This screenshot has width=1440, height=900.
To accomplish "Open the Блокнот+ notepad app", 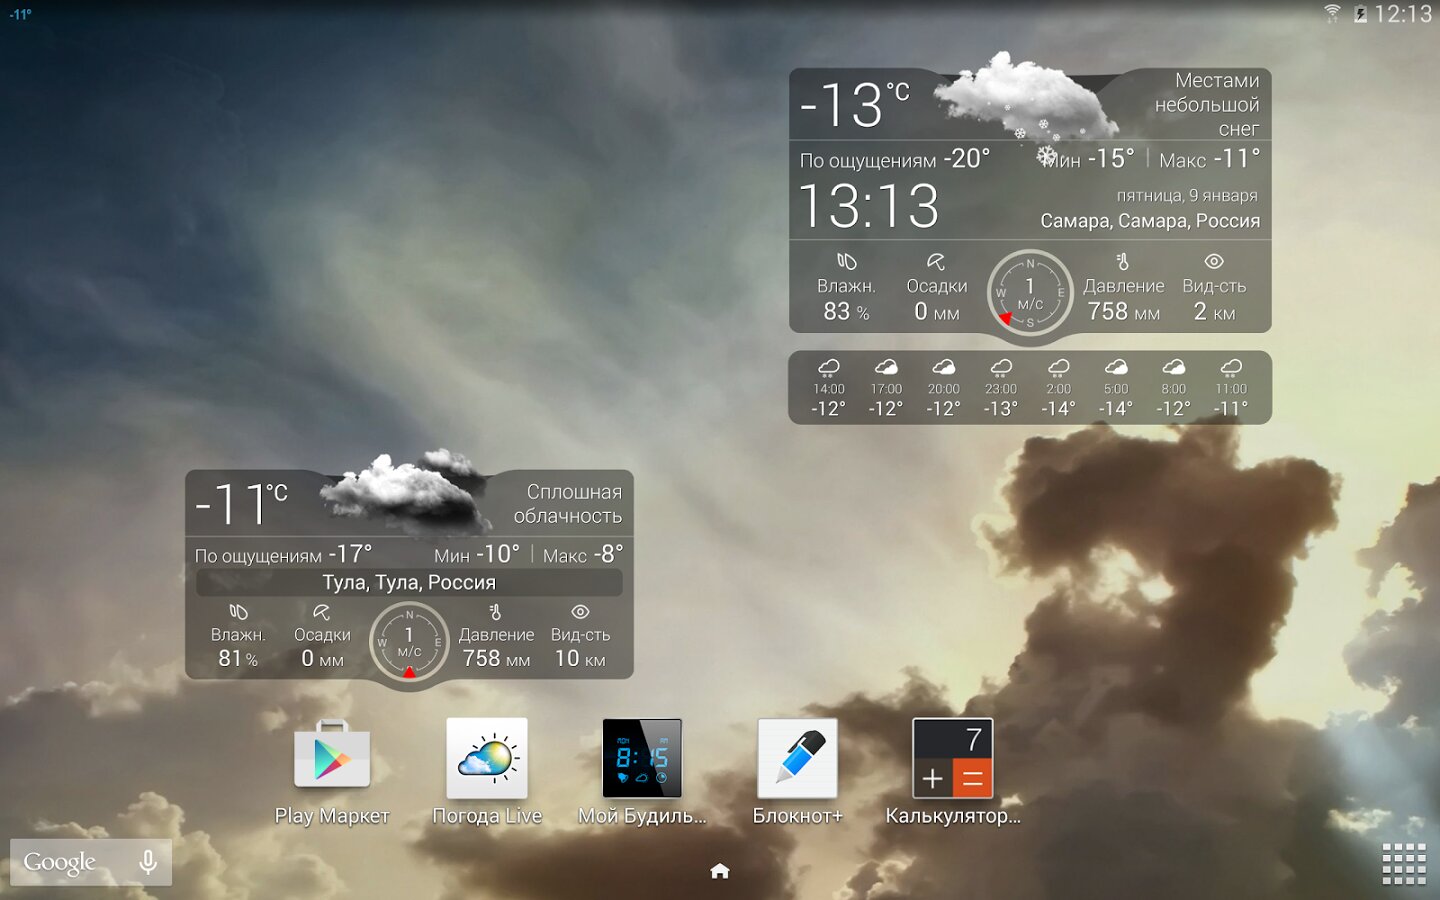I will tap(797, 759).
